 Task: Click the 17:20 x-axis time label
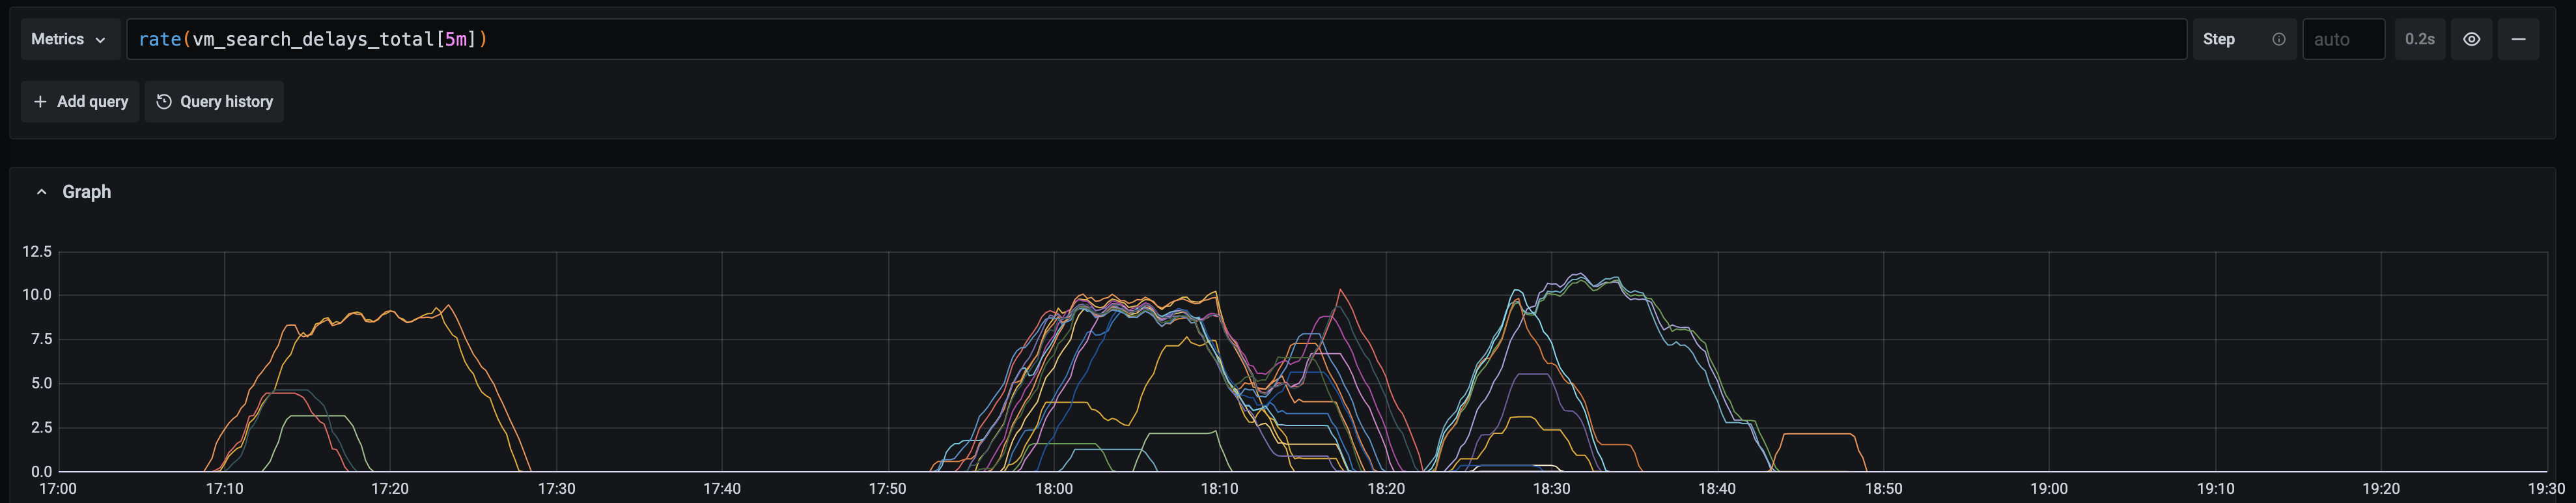point(390,489)
